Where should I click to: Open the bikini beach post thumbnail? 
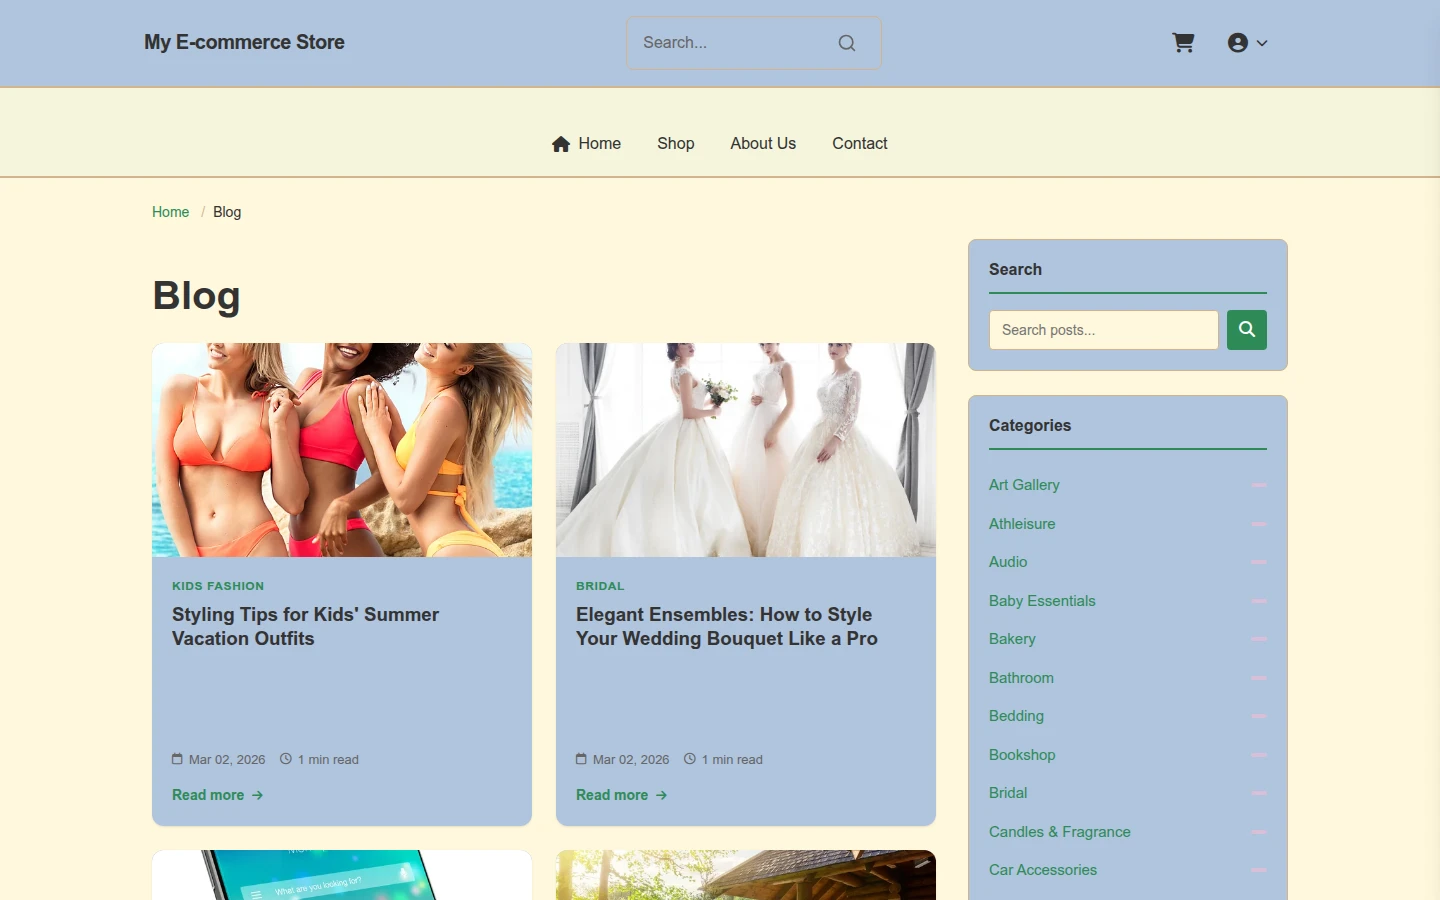click(x=342, y=450)
